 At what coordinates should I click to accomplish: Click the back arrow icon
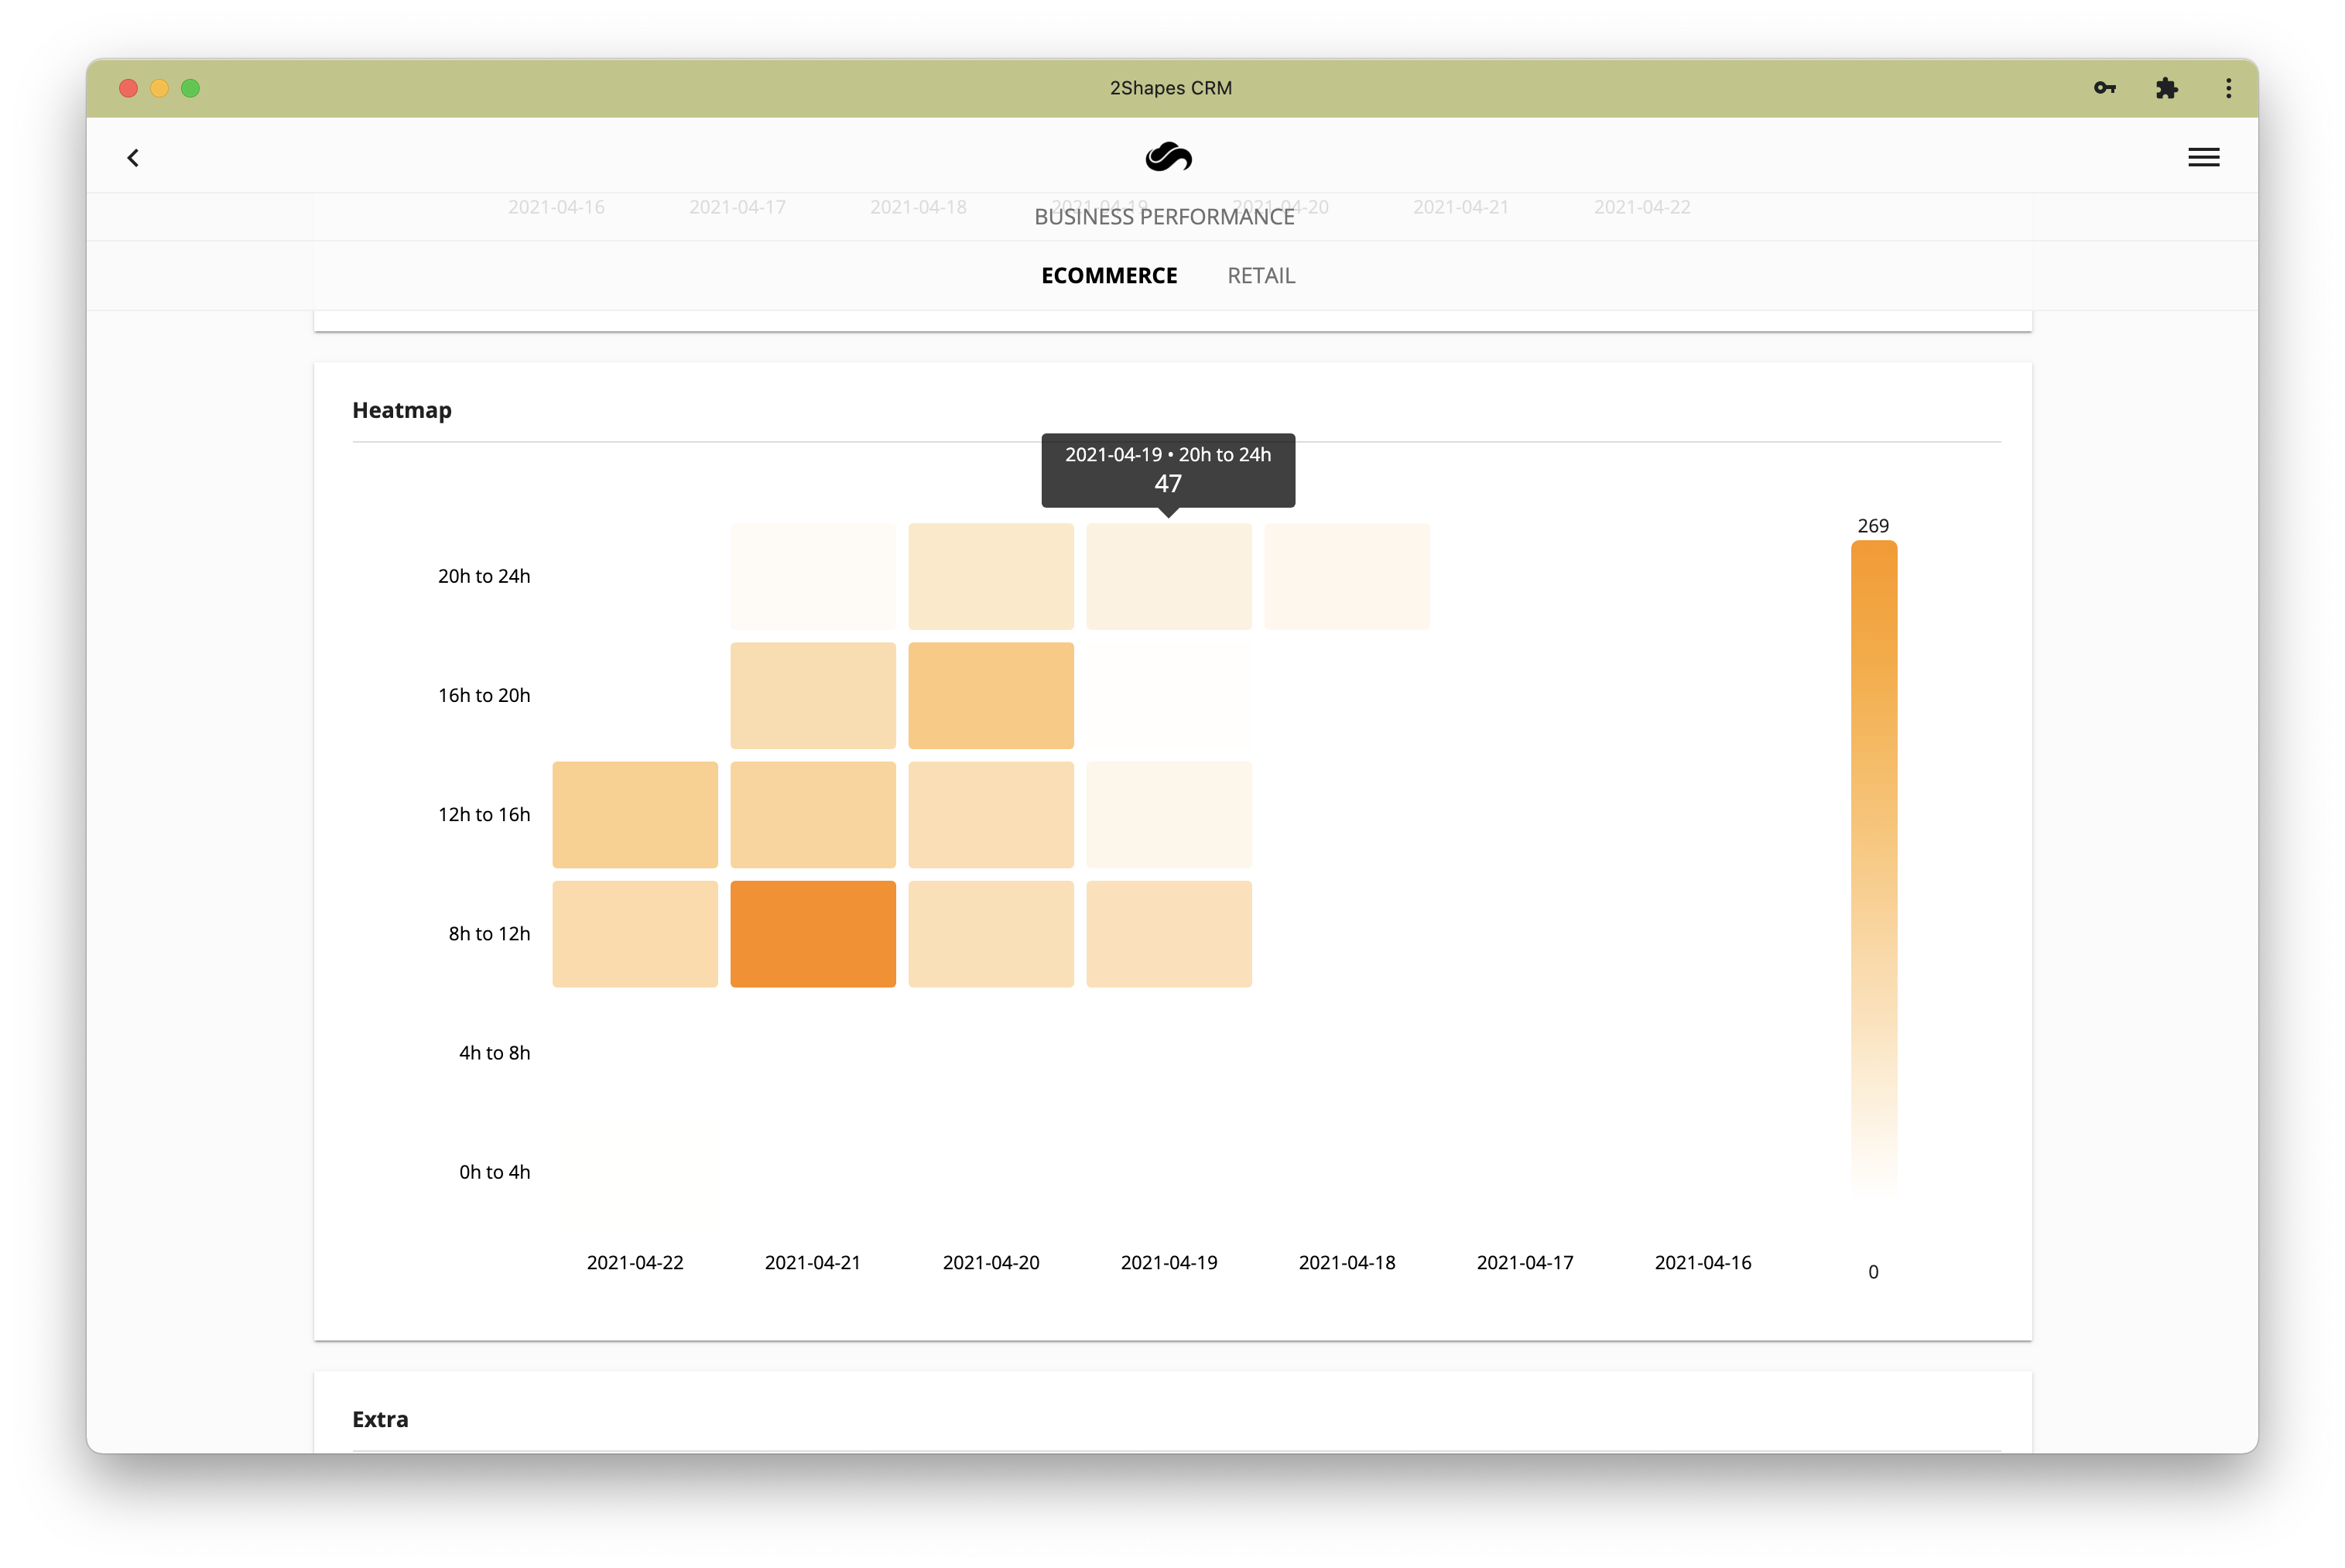(133, 158)
